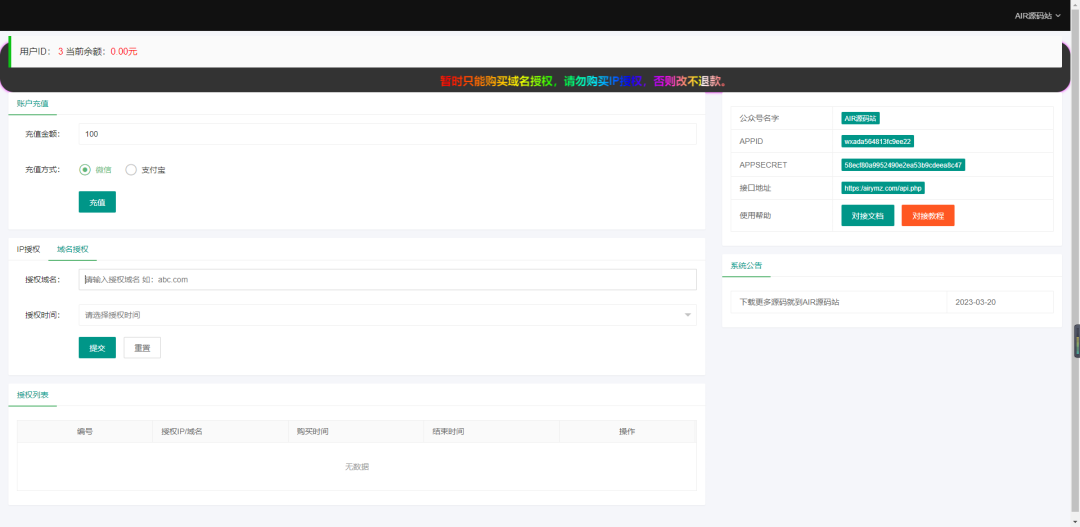Click the airymz.com api.php URL badge
This screenshot has width=1080, height=527.
(x=883, y=188)
